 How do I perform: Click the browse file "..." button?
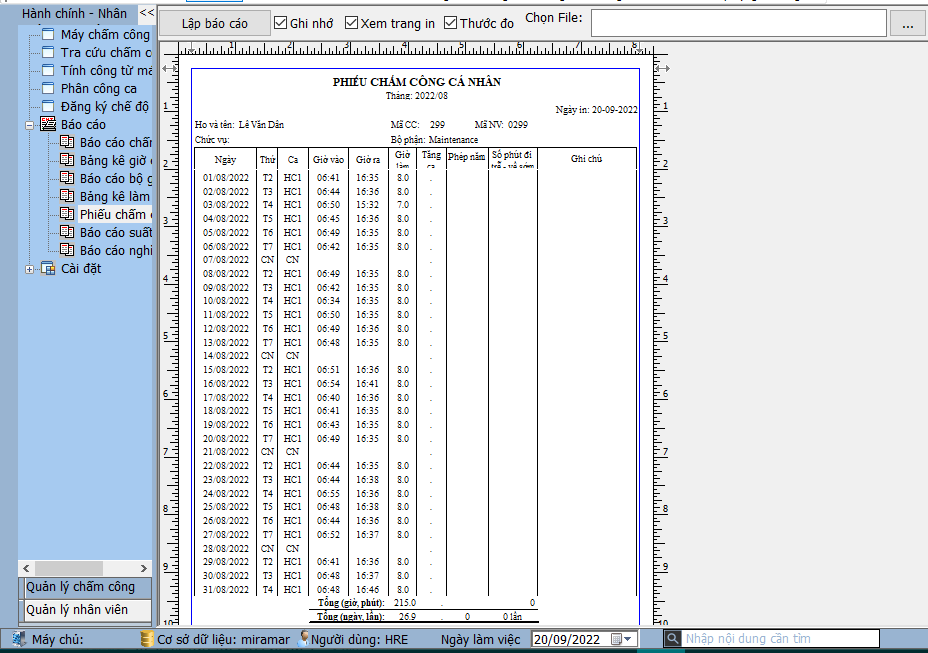tap(907, 25)
